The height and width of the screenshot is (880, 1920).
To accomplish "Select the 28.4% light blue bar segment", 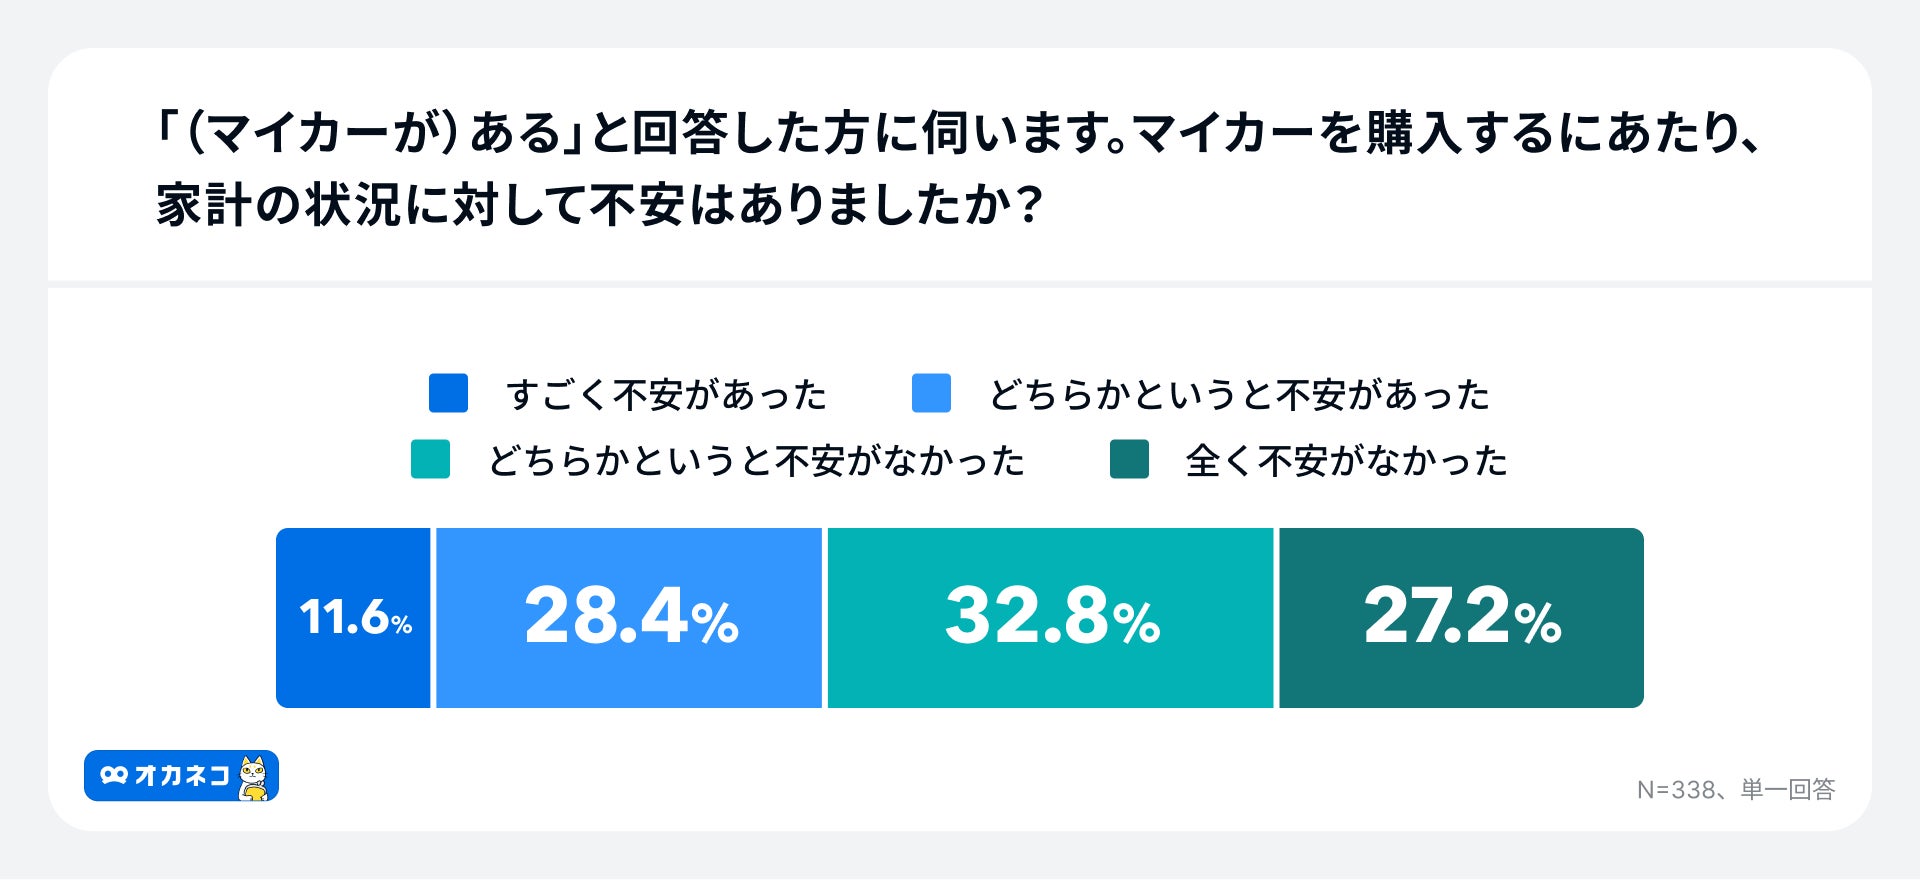I will click(x=629, y=617).
